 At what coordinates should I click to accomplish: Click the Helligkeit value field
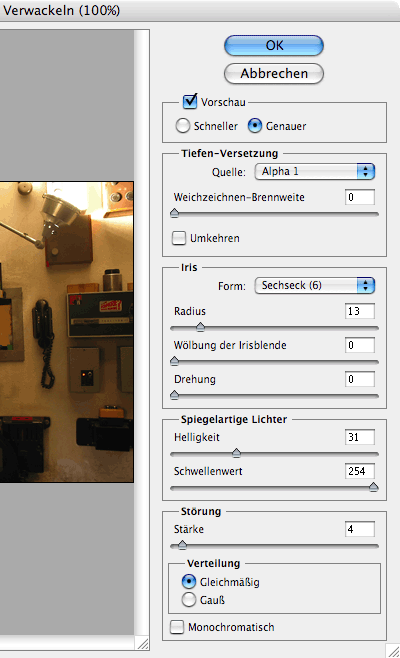tap(360, 437)
